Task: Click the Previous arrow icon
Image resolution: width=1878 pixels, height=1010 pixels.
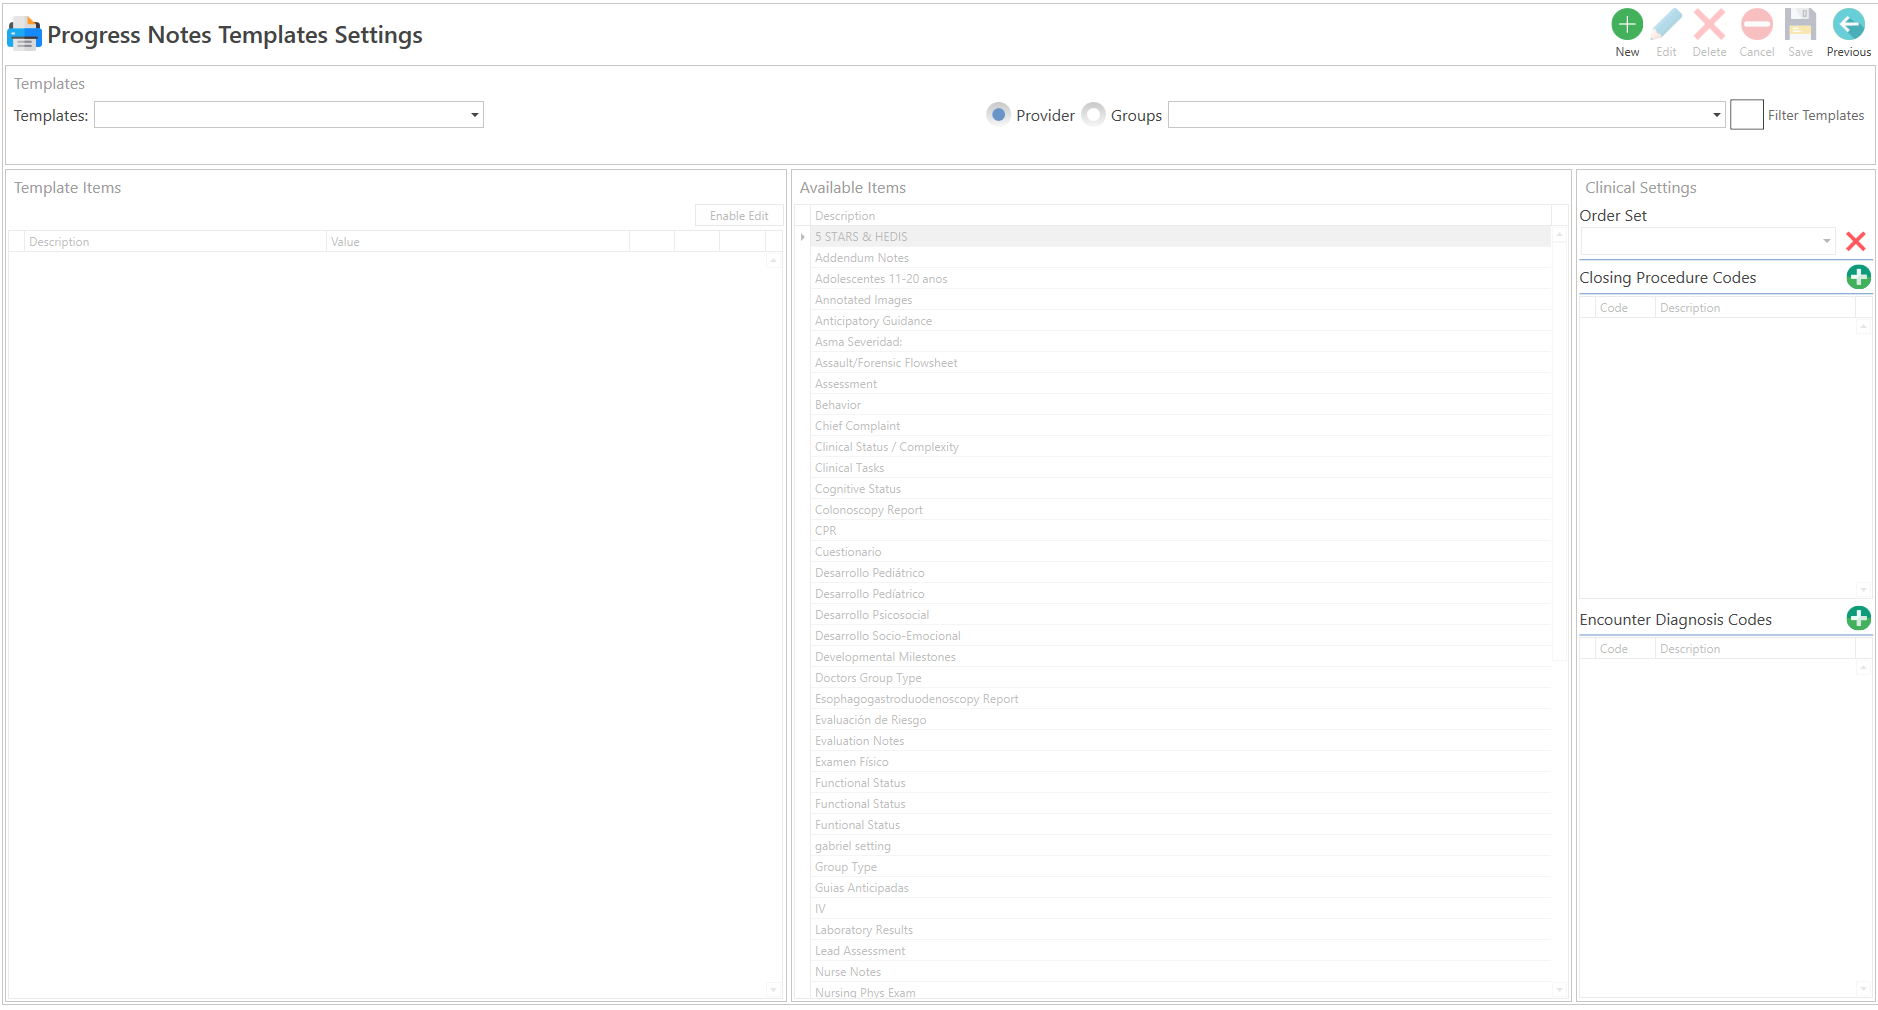Action: pos(1849,25)
